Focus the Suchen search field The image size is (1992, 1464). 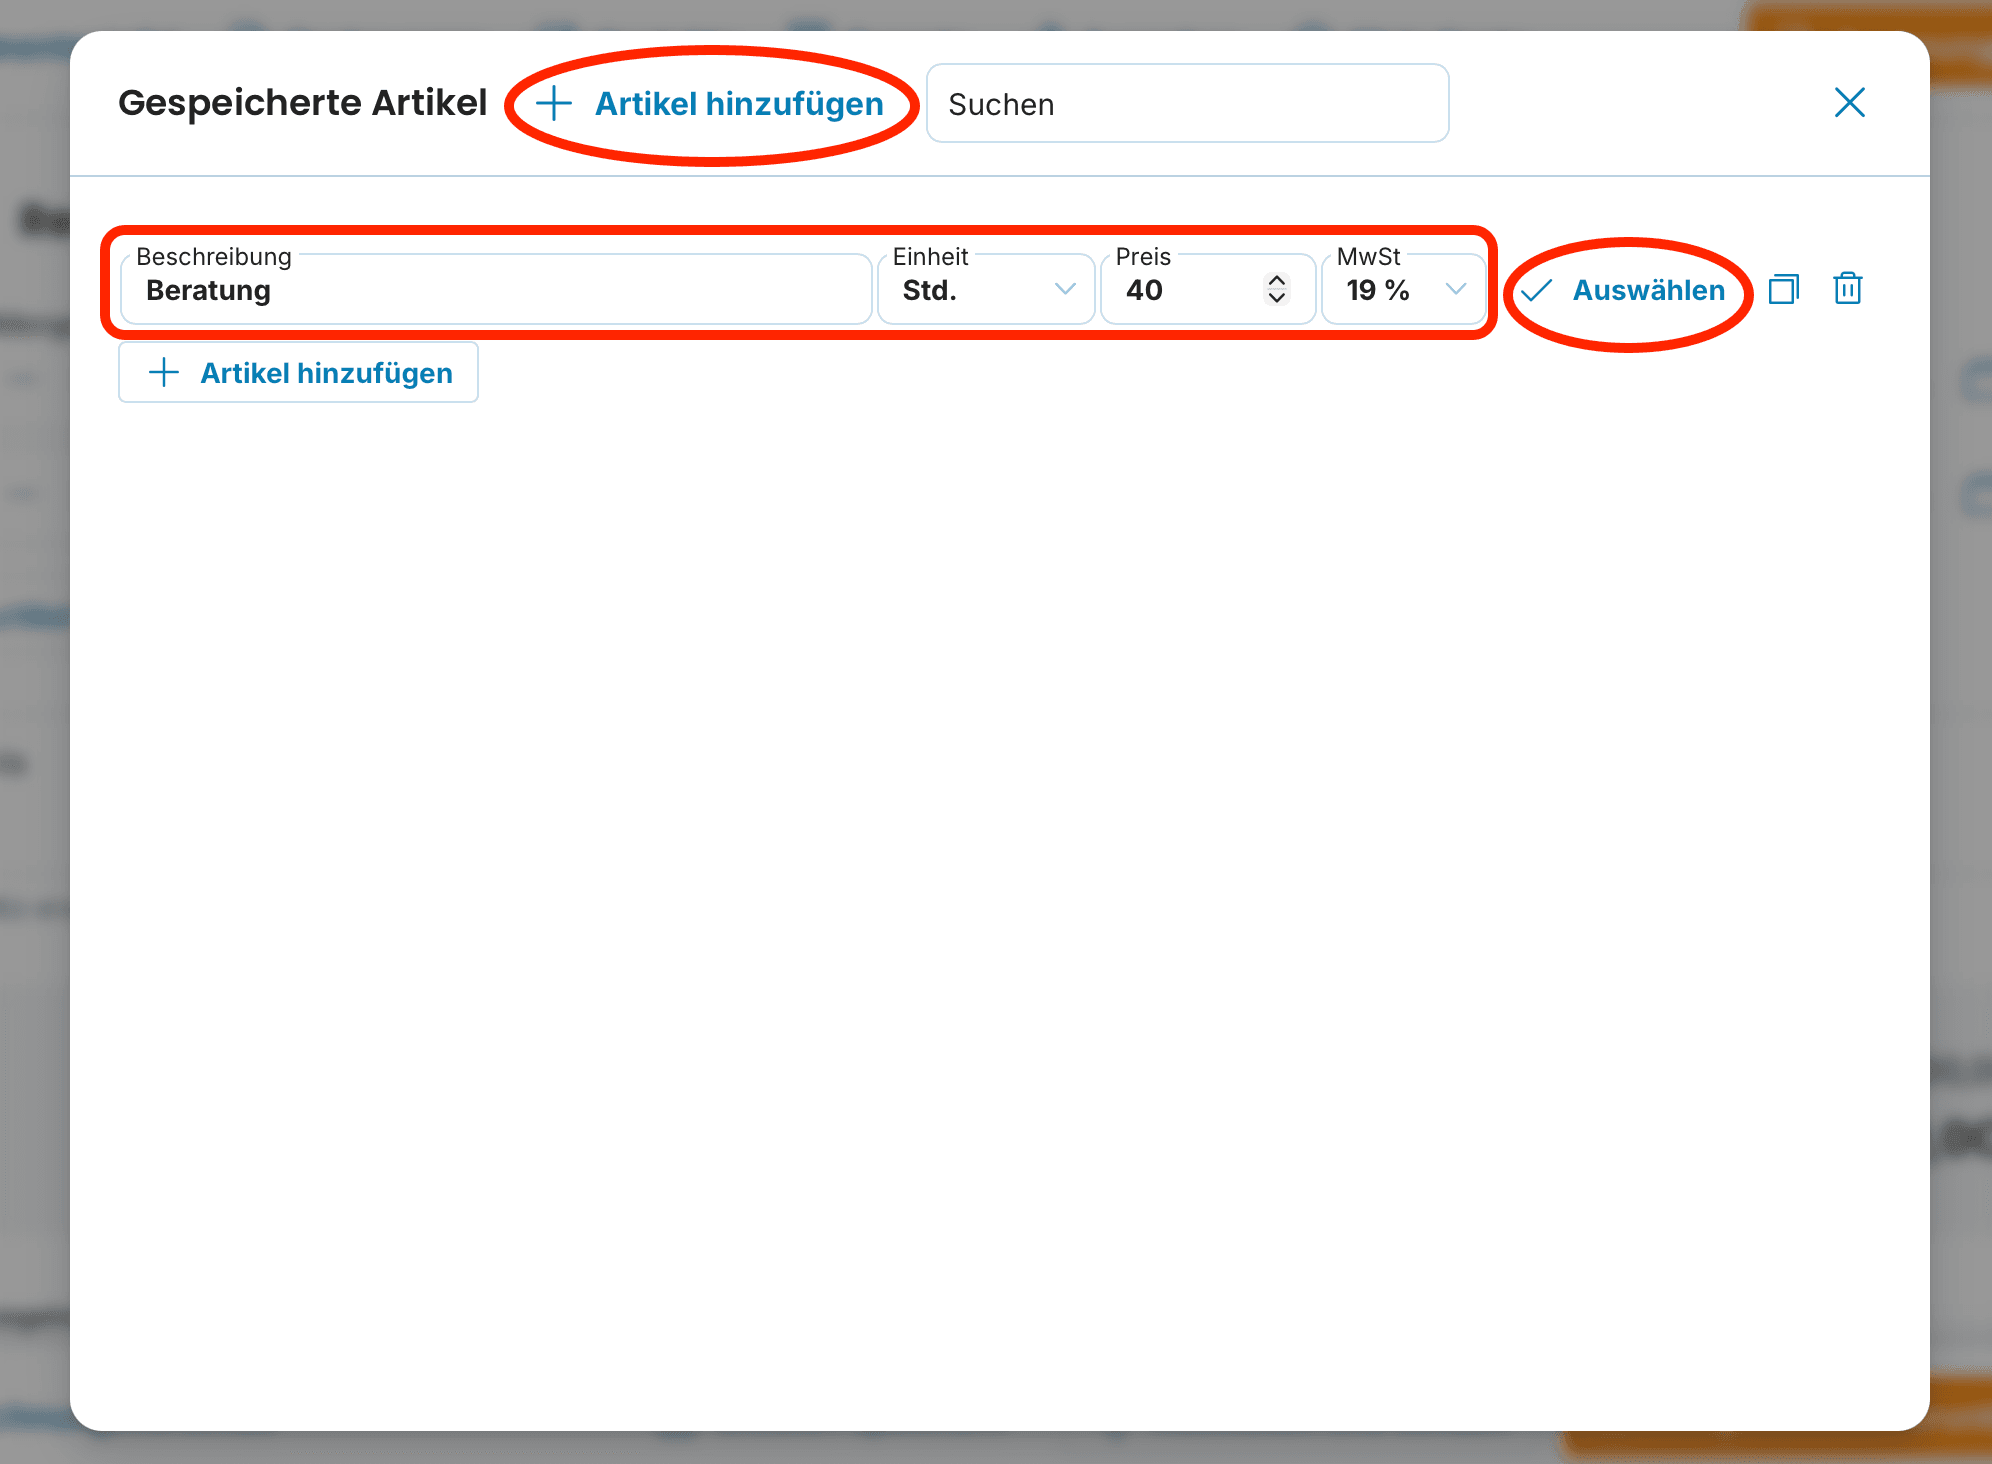point(1187,104)
